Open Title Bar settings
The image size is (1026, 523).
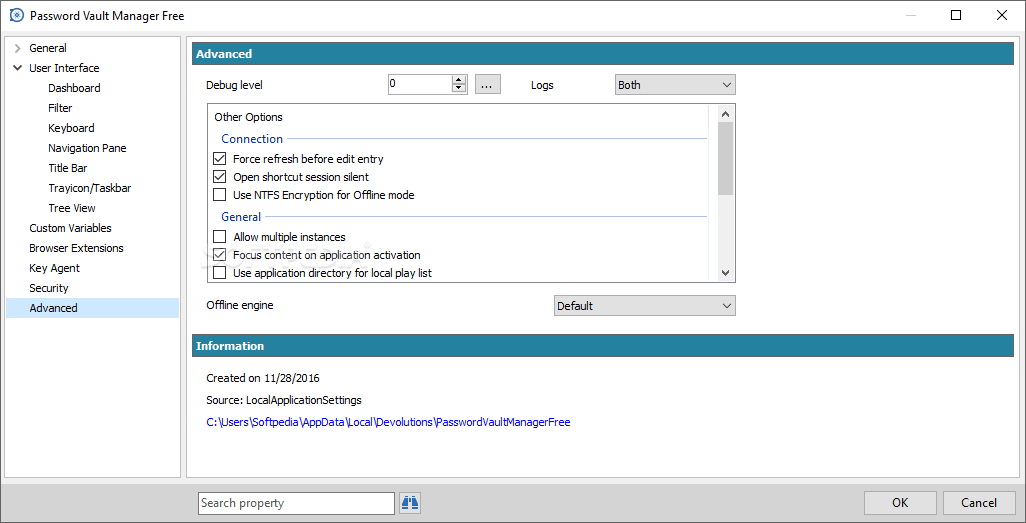67,168
